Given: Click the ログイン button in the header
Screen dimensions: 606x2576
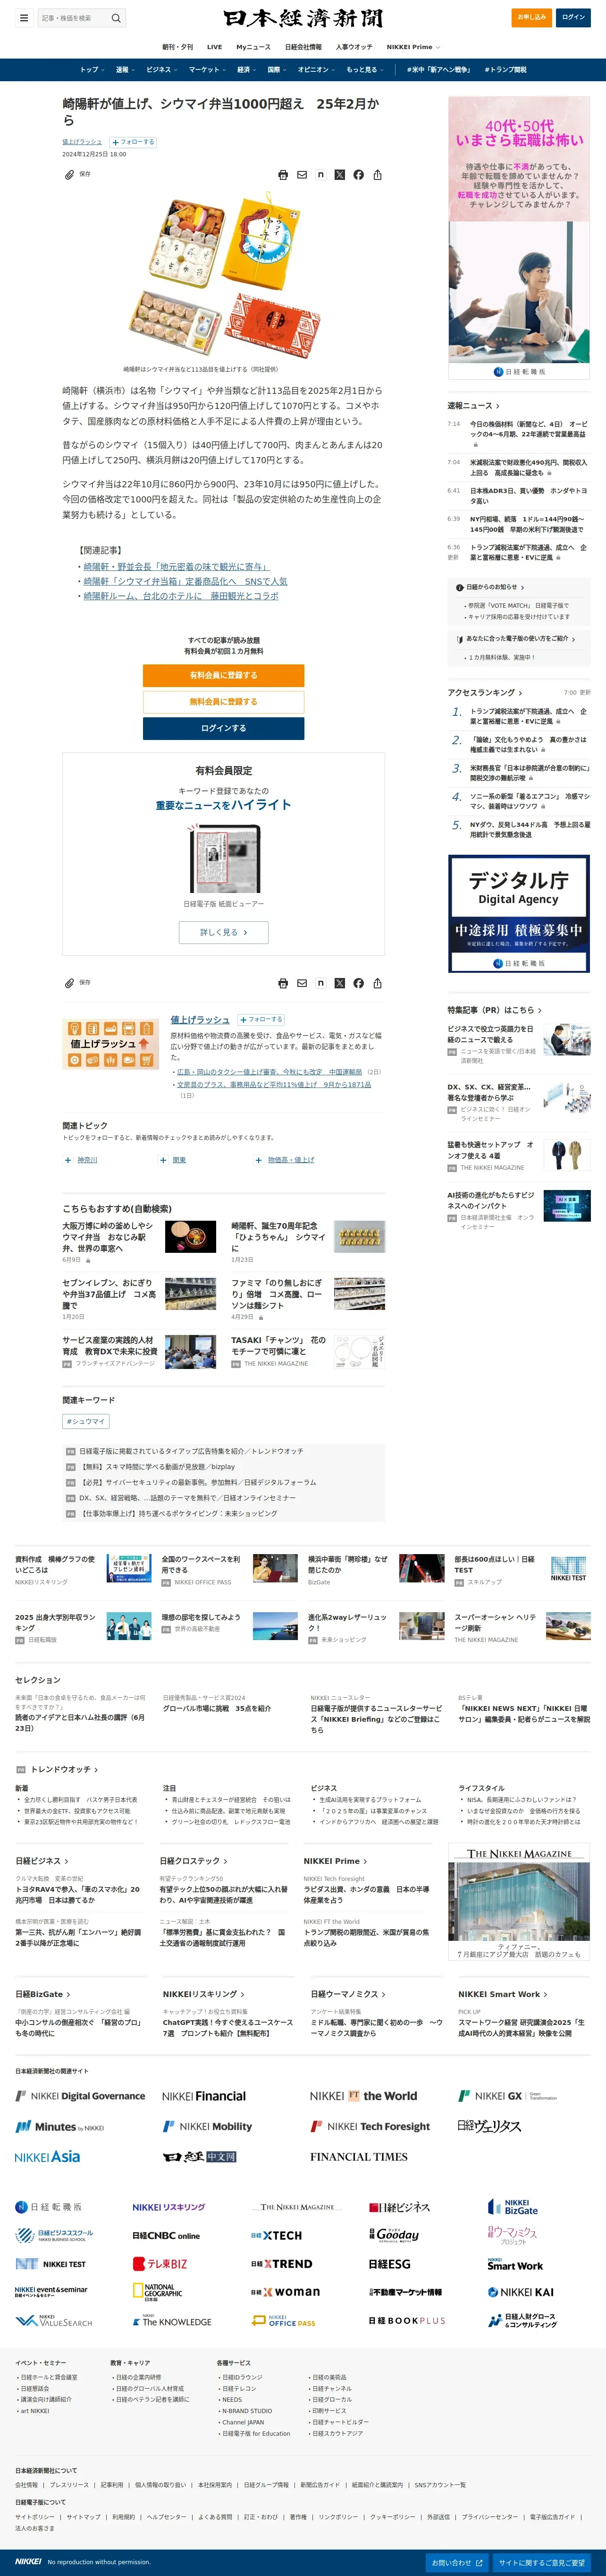Looking at the screenshot, I should [574, 17].
